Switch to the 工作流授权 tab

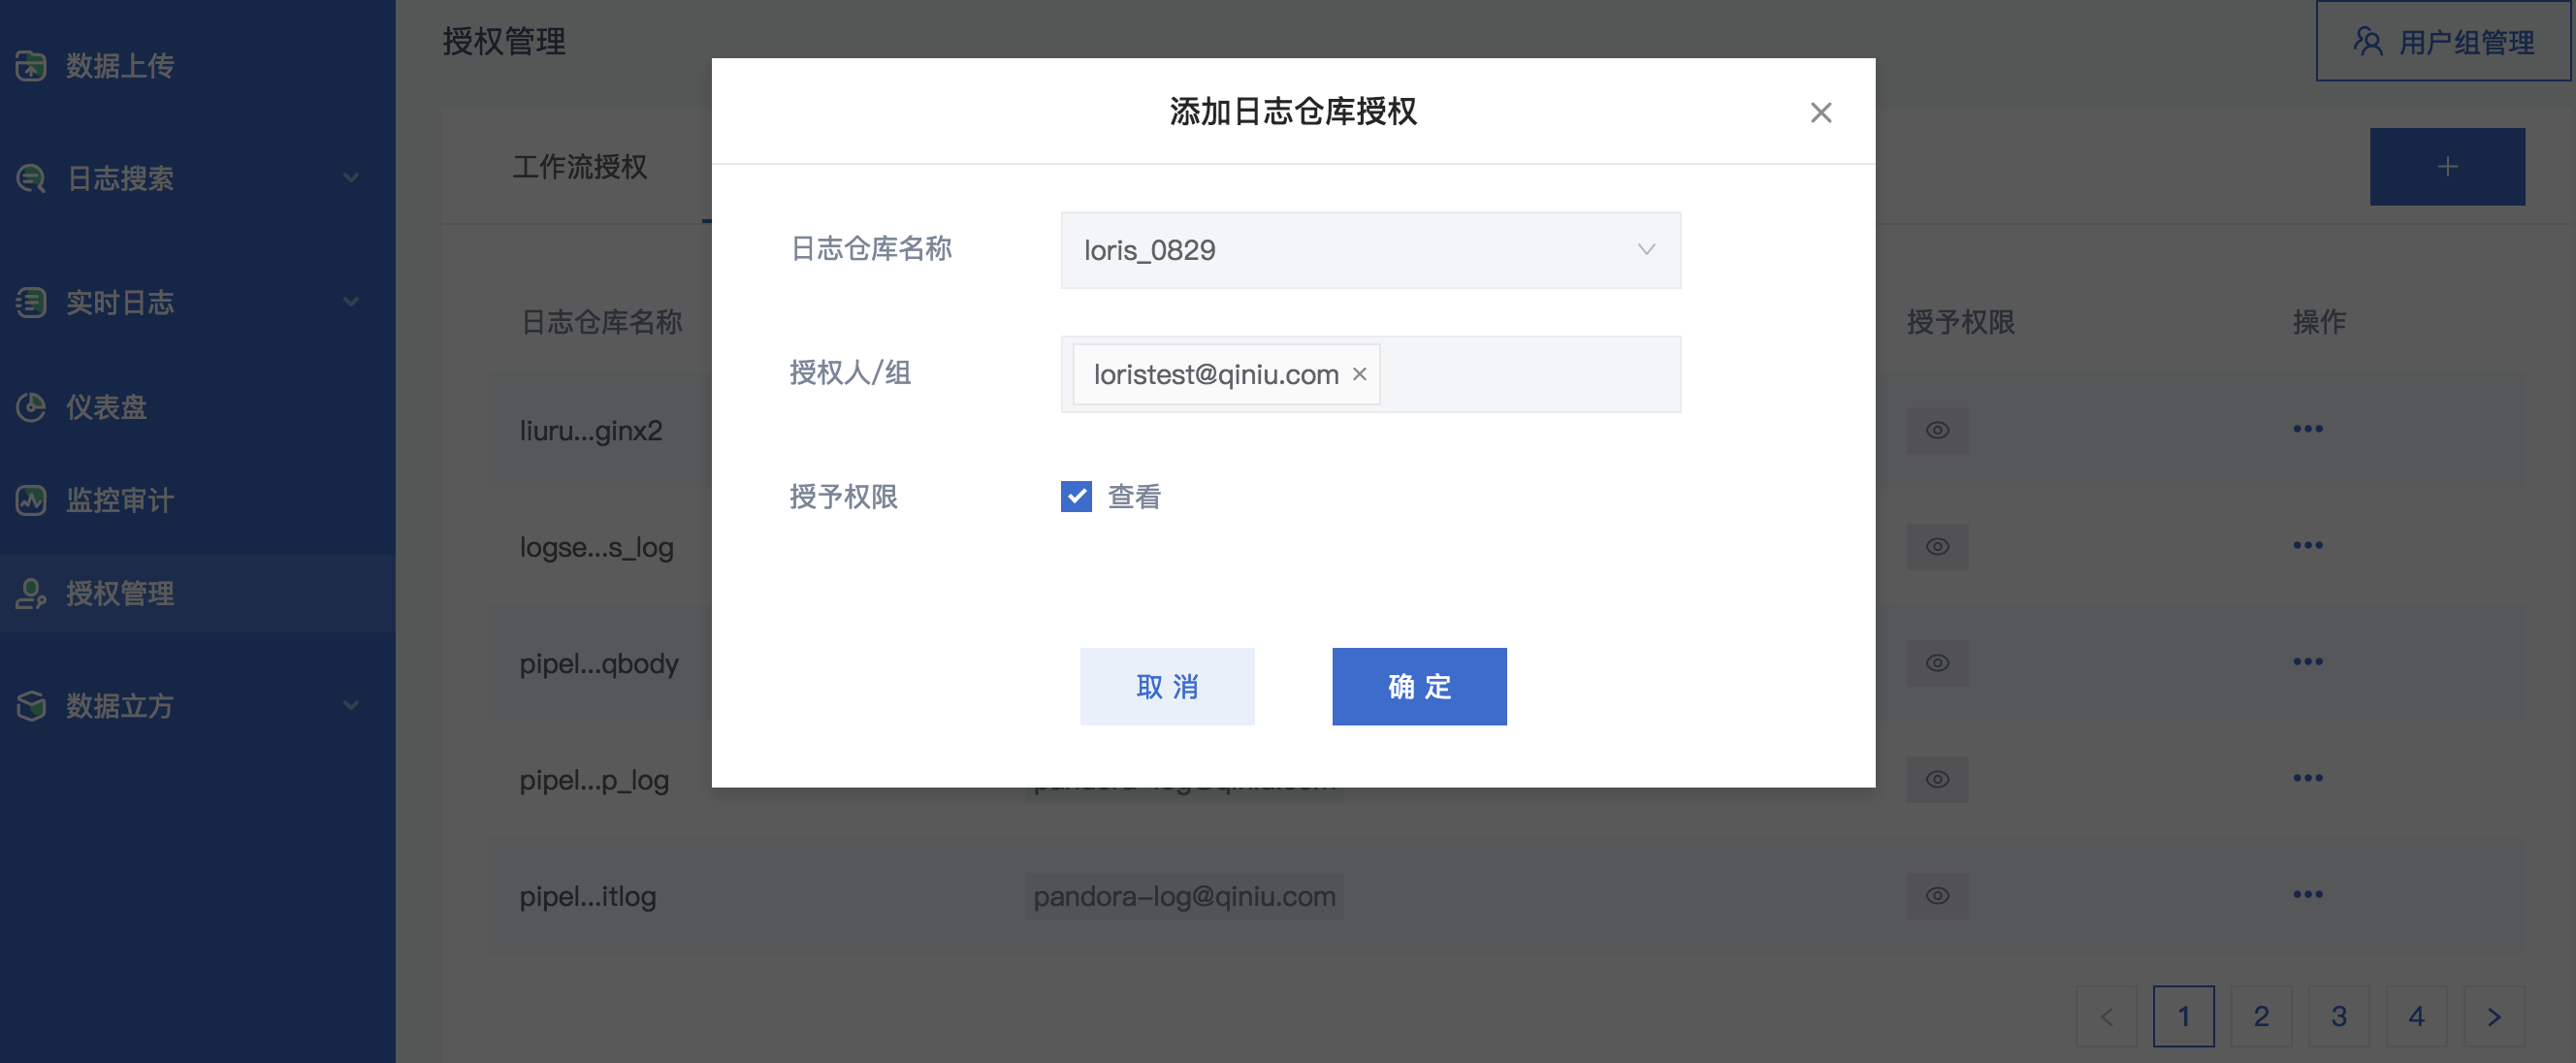pyautogui.click(x=580, y=166)
